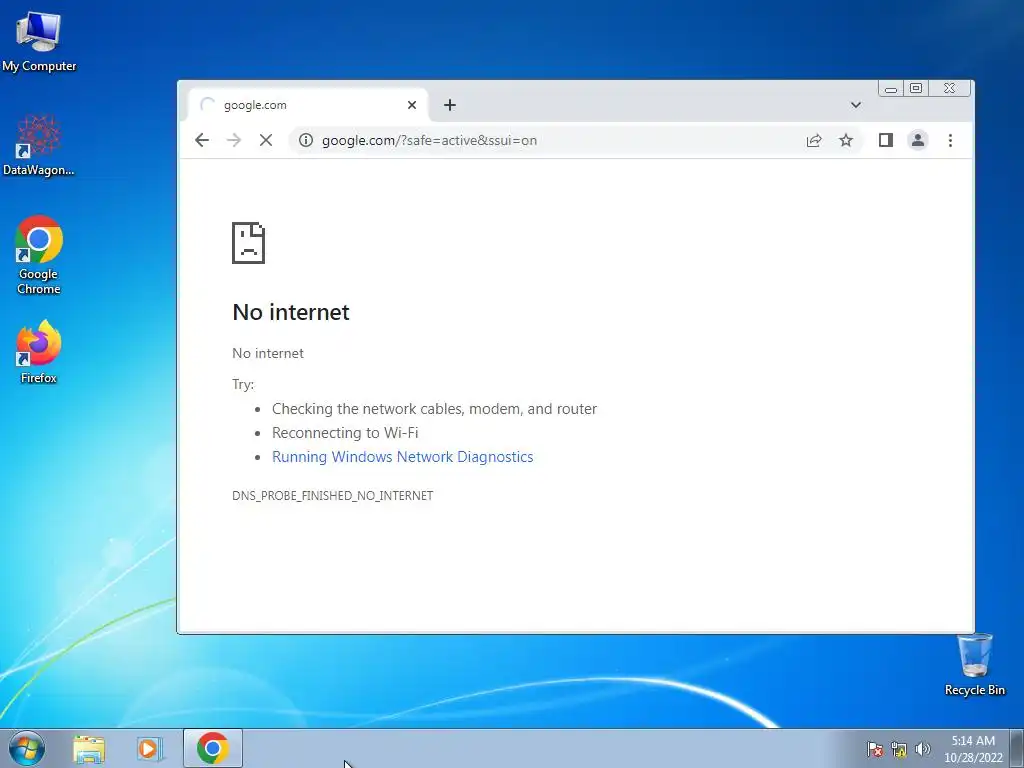The height and width of the screenshot is (768, 1024).
Task: Stop loading the page with the X button
Action: coord(266,140)
